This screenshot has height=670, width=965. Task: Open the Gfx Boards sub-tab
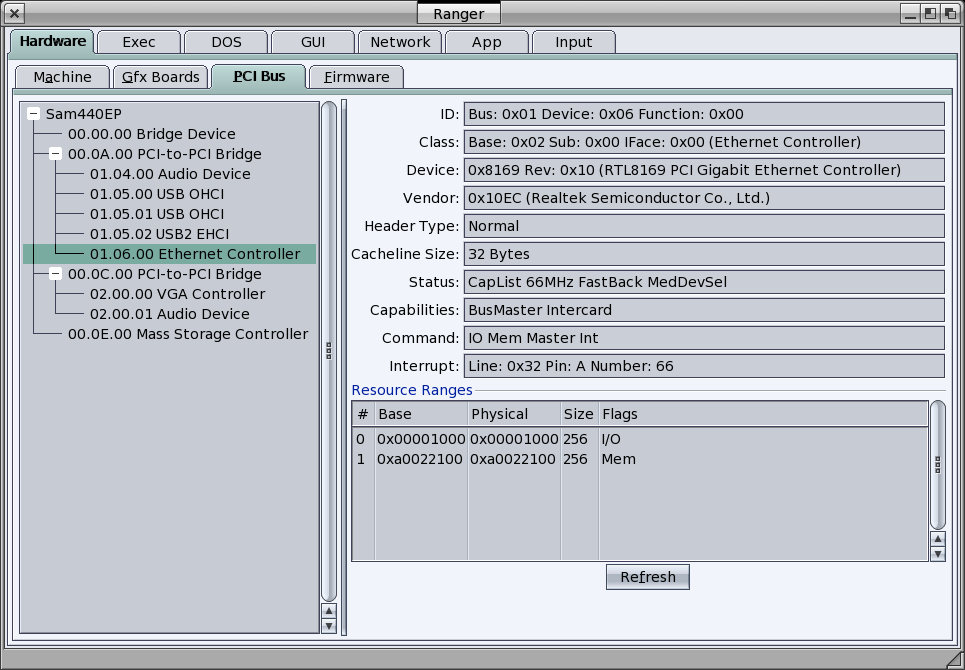click(x=161, y=77)
